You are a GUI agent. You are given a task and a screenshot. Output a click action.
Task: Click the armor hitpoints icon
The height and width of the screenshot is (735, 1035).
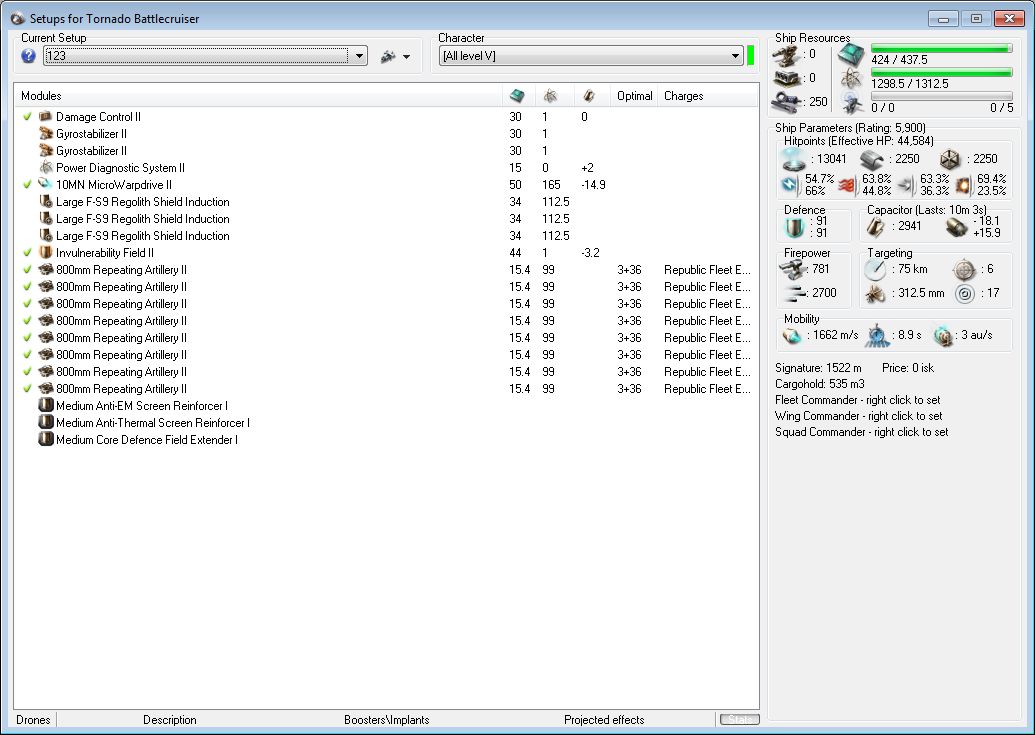[872, 159]
